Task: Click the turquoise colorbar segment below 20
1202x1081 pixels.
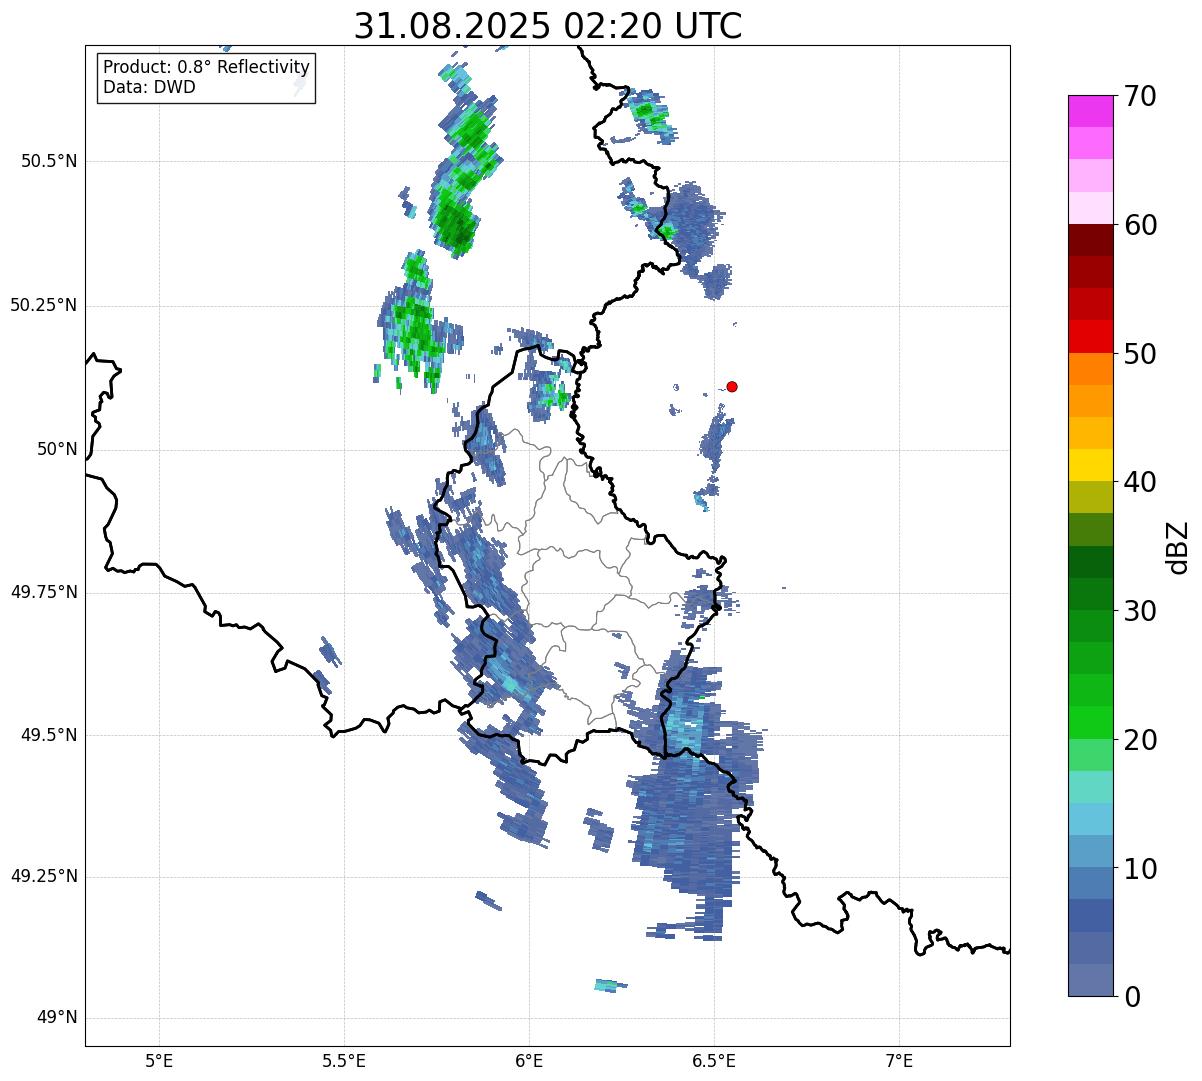Action: [1091, 787]
